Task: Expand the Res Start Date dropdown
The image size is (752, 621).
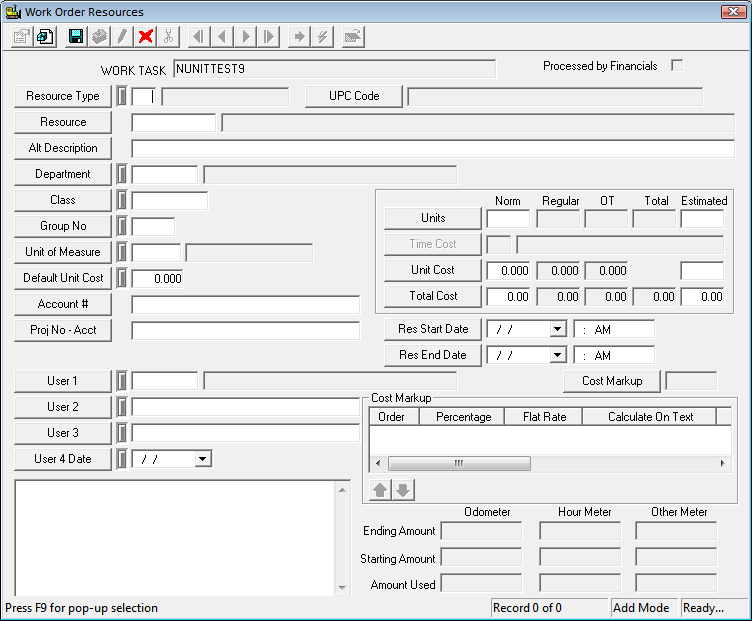Action: pyautogui.click(x=557, y=329)
